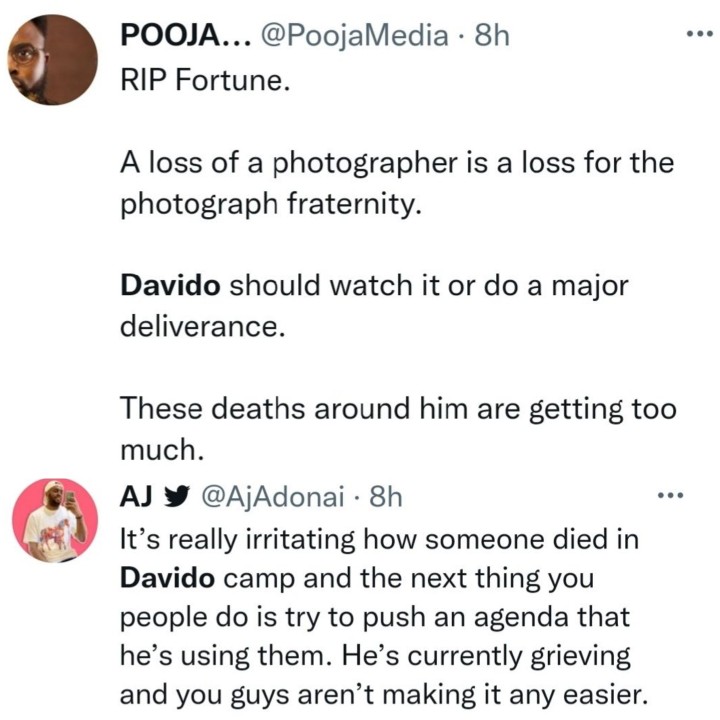The height and width of the screenshot is (720, 720).
Task: Open more options on AjAdonai's tweet
Action: coord(668,495)
